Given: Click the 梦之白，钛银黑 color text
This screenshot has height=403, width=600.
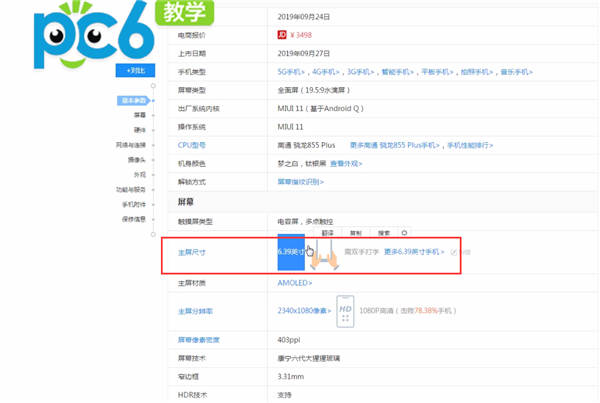Looking at the screenshot, I should coord(302,164).
